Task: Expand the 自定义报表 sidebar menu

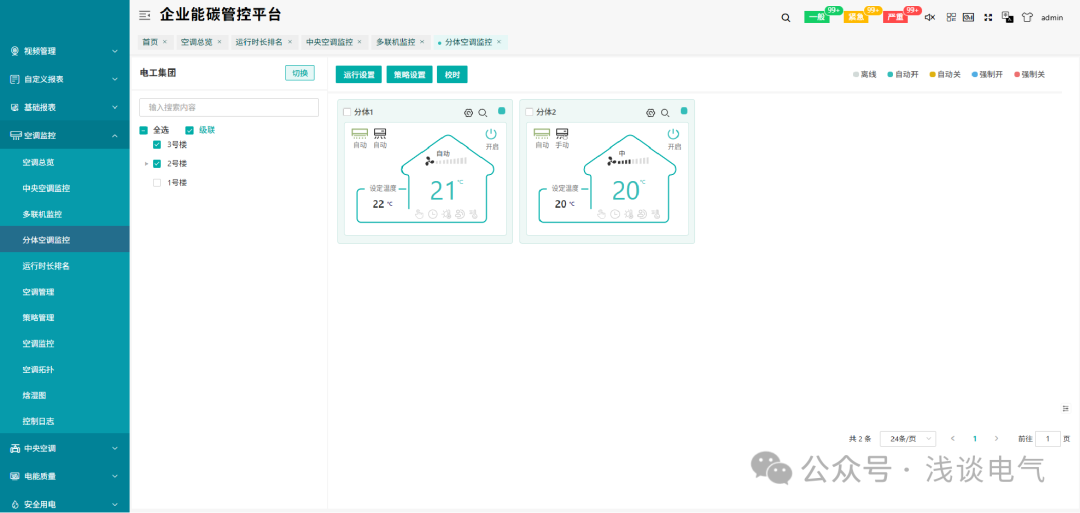Action: 65,79
